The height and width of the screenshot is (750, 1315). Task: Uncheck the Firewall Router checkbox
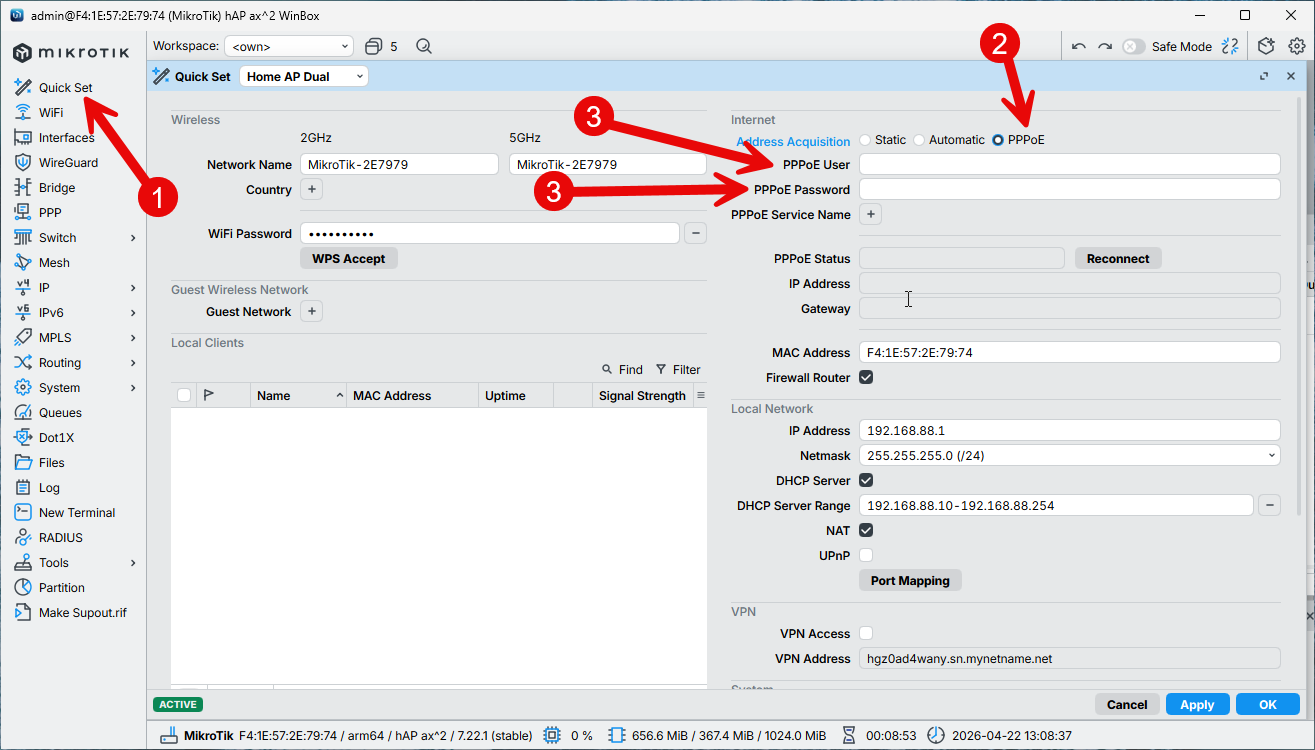coord(866,377)
